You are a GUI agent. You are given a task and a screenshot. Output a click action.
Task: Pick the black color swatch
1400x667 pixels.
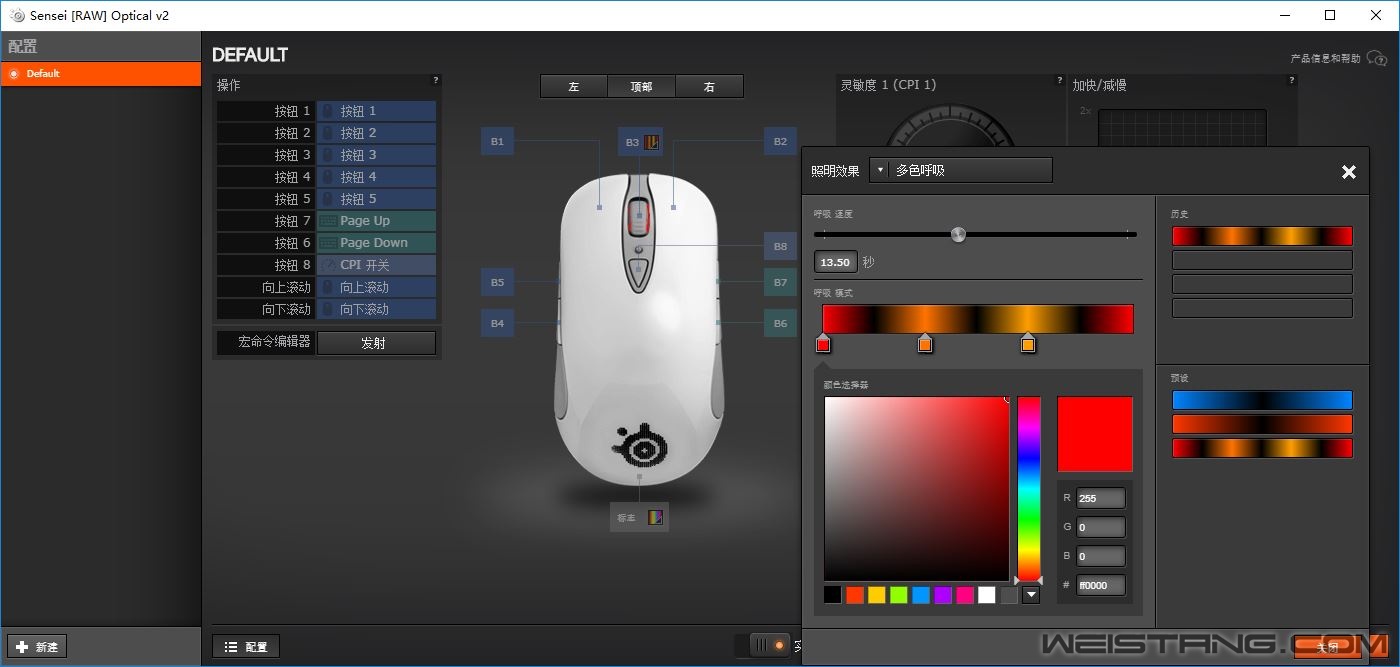click(x=833, y=595)
